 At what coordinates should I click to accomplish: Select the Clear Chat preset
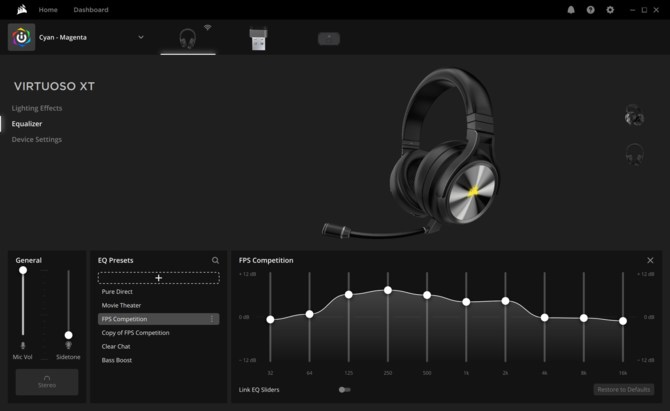point(159,346)
